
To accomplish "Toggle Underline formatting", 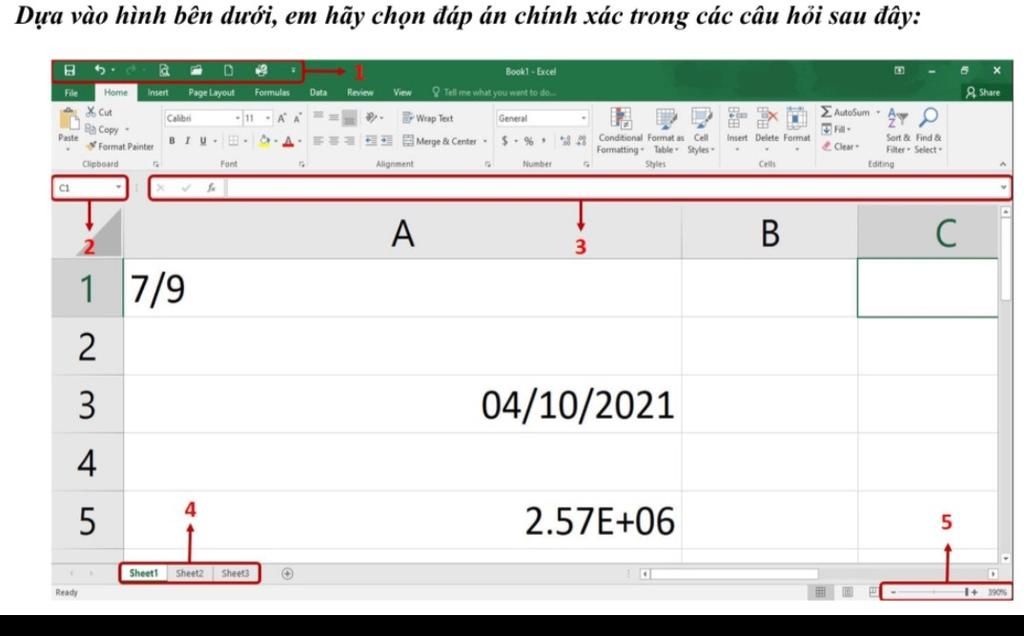I will point(203,140).
